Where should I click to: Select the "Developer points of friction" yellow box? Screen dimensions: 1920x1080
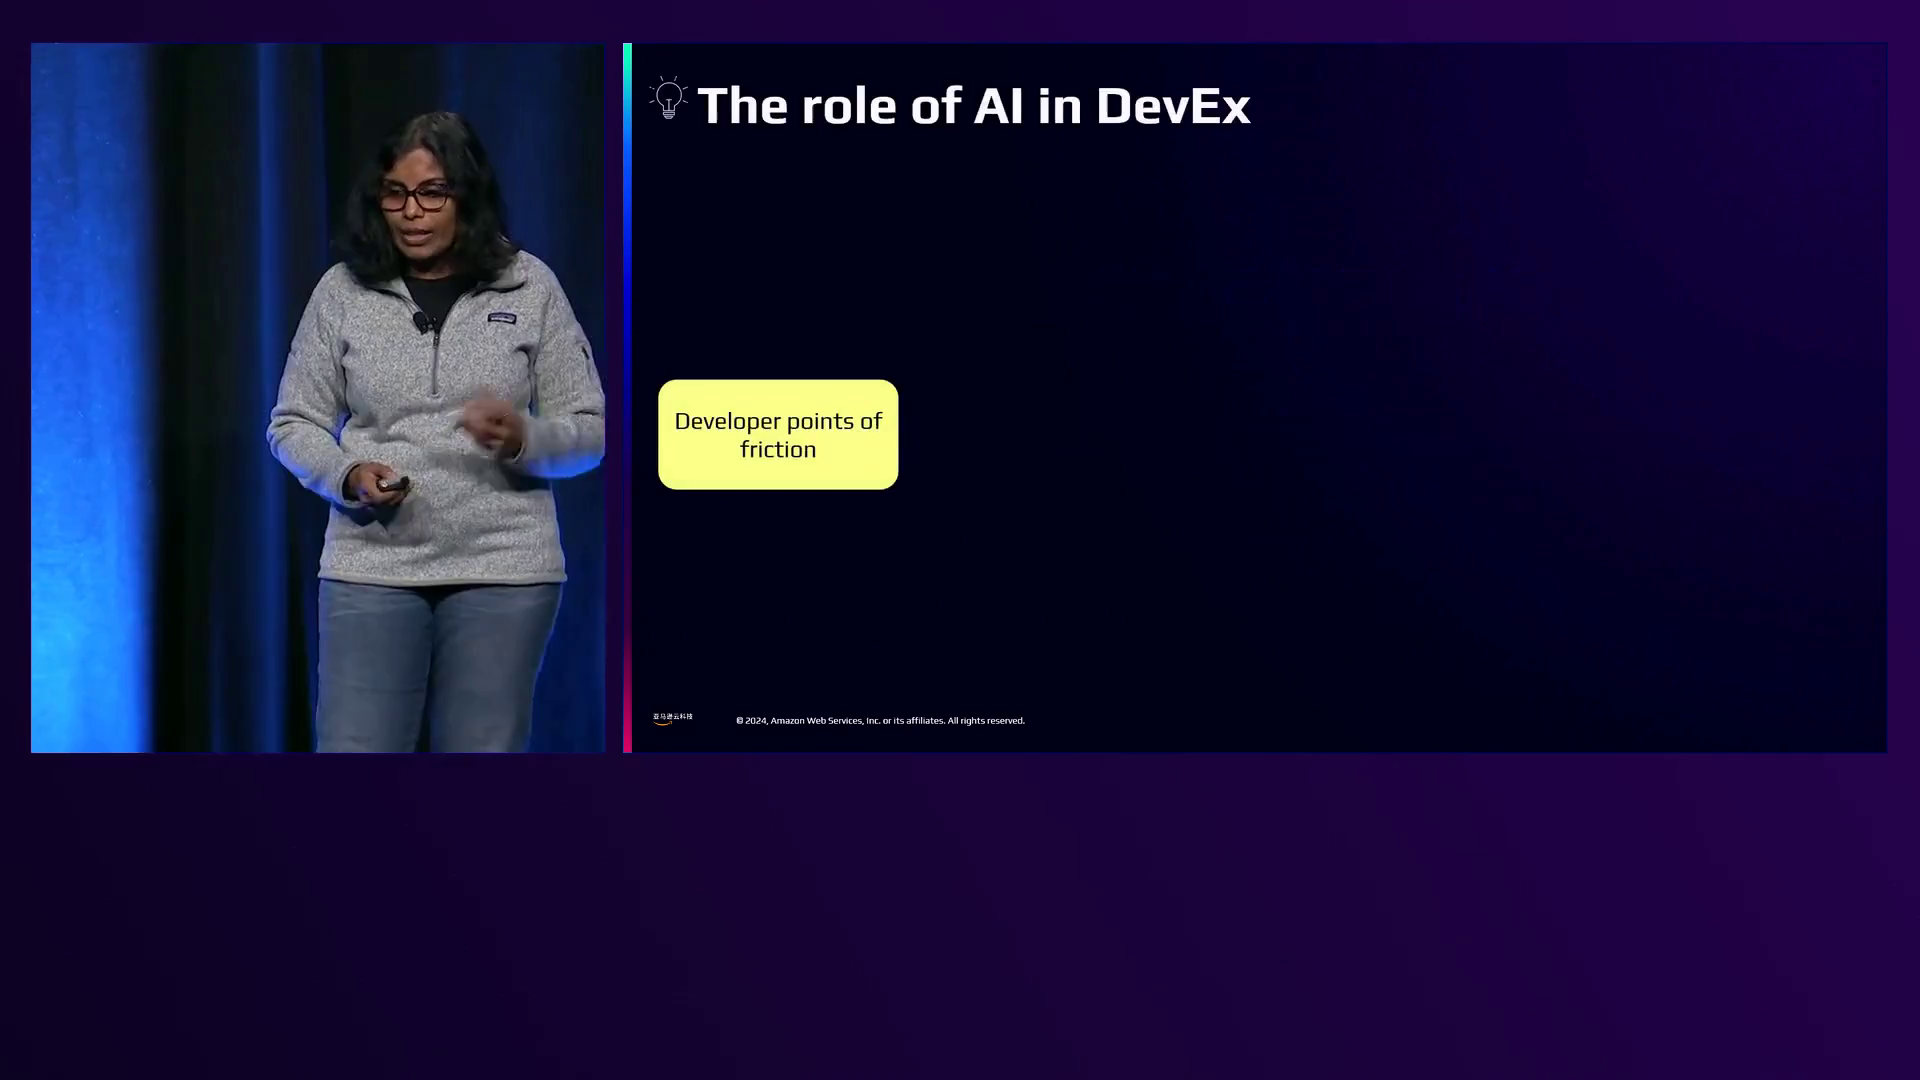click(778, 434)
